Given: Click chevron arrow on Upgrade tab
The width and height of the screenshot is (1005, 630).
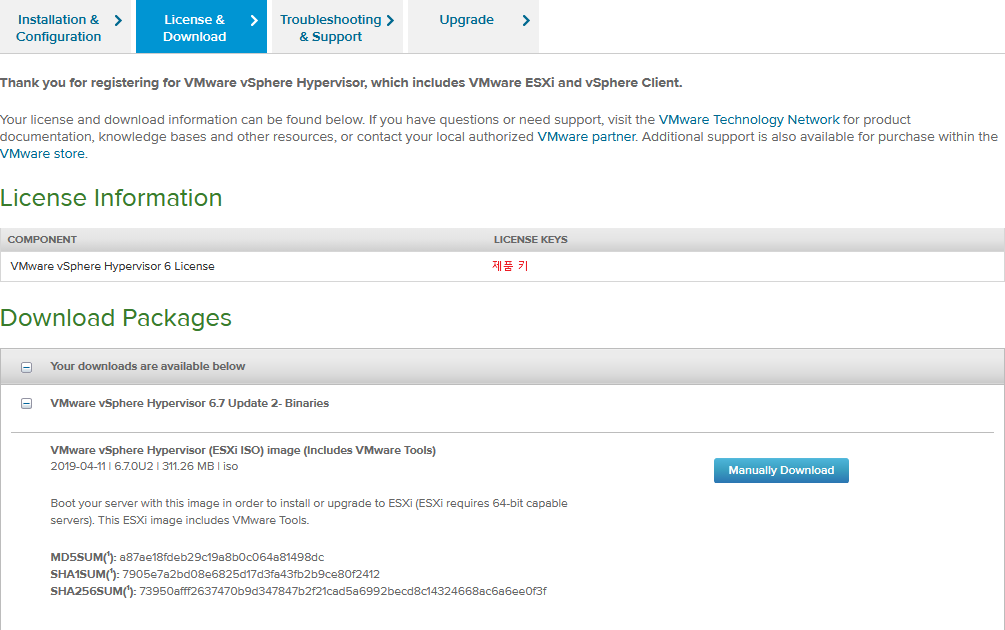Looking at the screenshot, I should tap(526, 21).
